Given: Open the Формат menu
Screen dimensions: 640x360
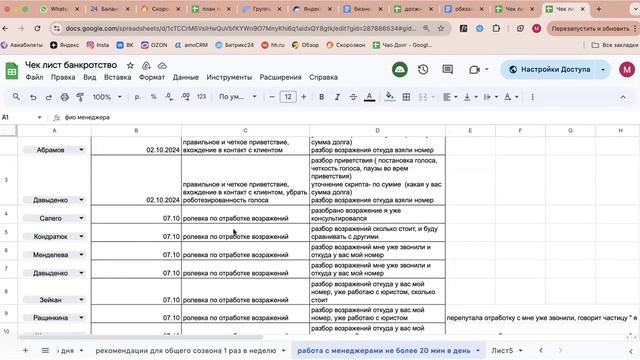Looking at the screenshot, I should coord(152,77).
